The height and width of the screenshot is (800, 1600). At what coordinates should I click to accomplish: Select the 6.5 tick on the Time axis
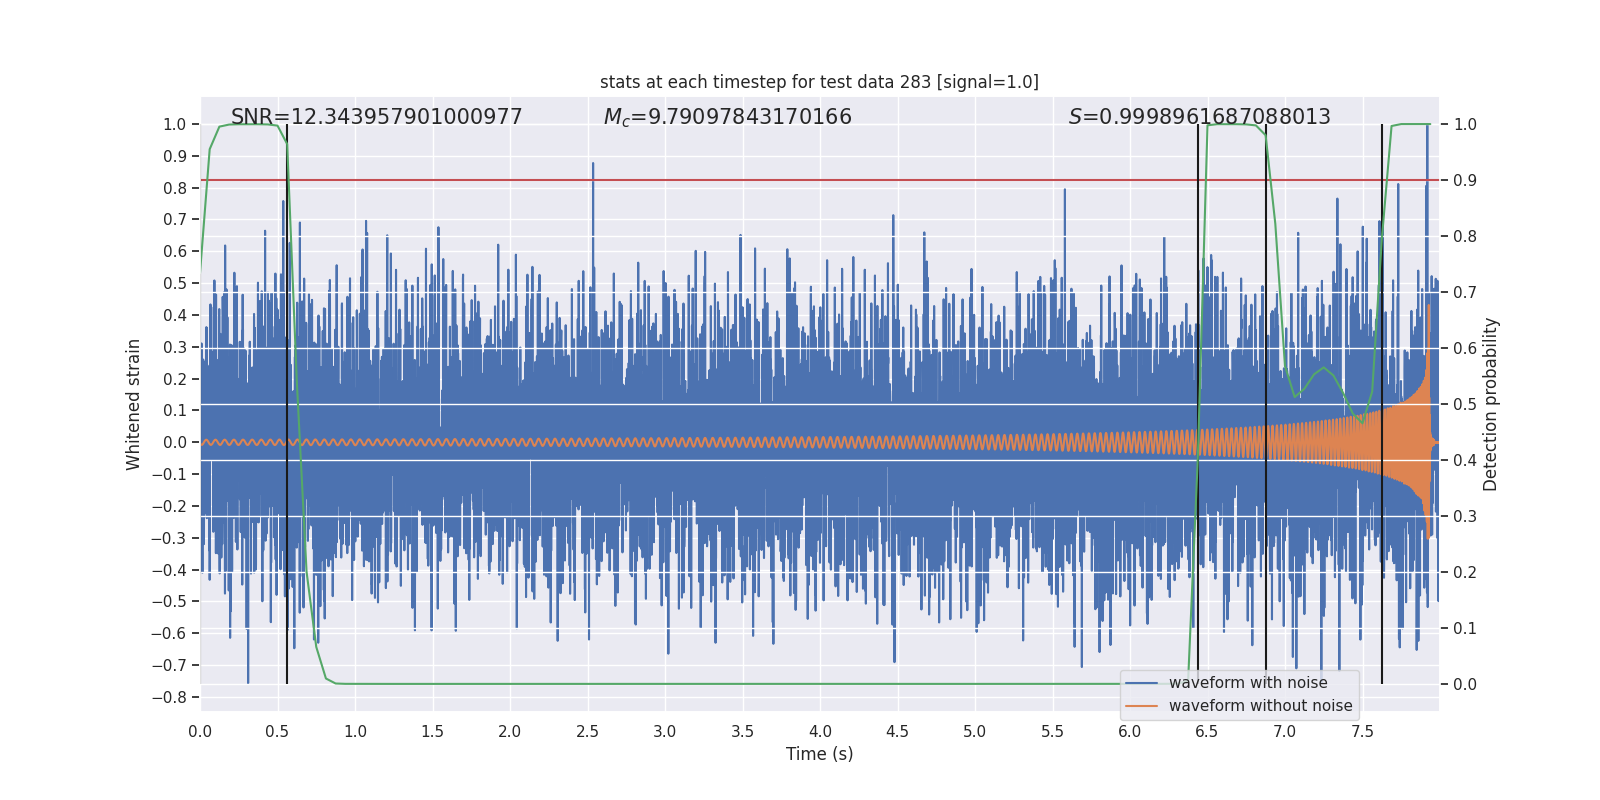pyautogui.click(x=1207, y=731)
